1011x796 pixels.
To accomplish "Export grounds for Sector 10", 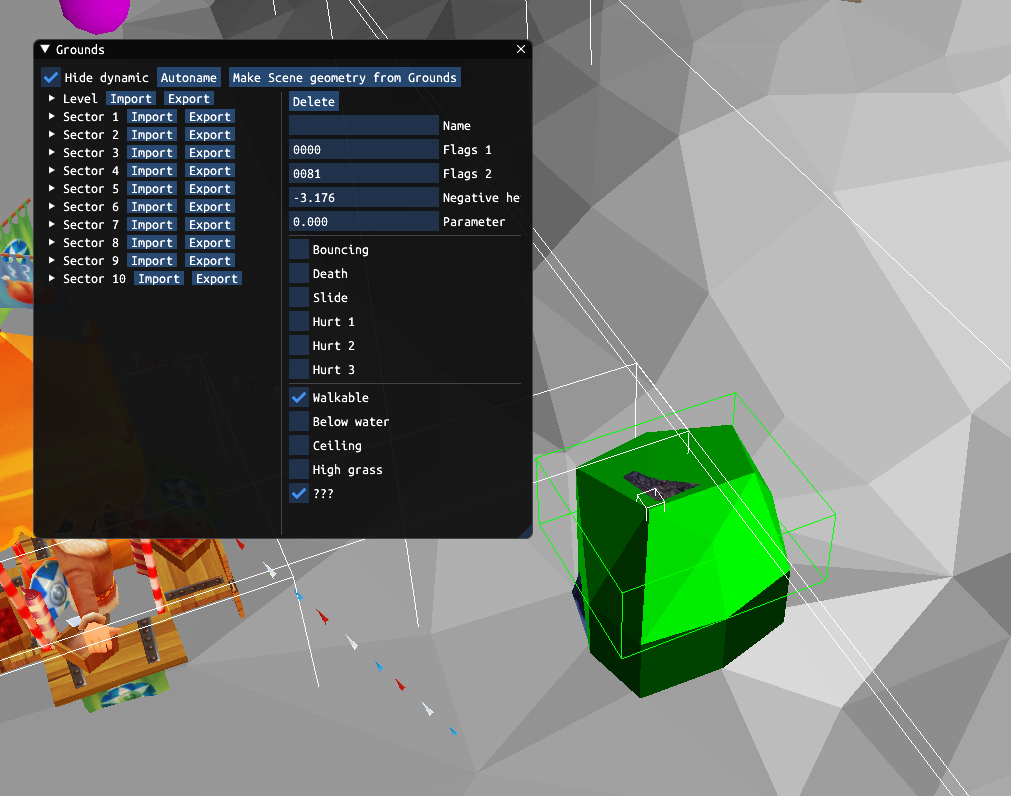I will (217, 279).
